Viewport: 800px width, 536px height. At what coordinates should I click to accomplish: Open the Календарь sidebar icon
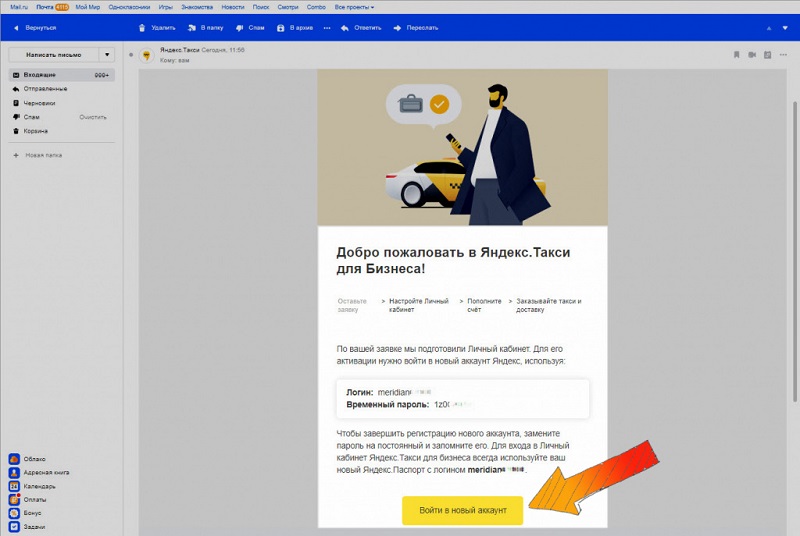14,487
